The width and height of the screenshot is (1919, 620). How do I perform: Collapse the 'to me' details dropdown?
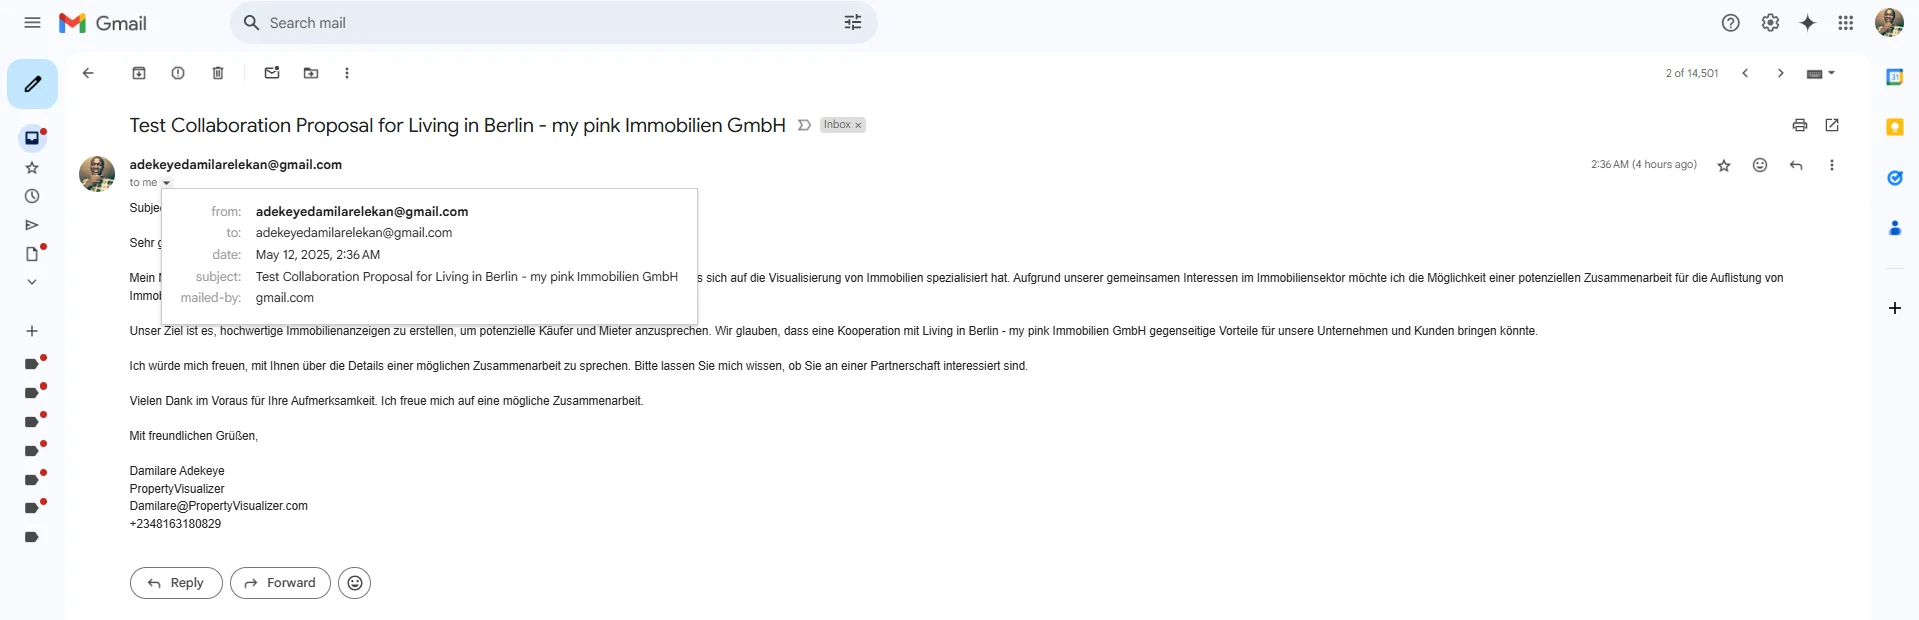[167, 183]
